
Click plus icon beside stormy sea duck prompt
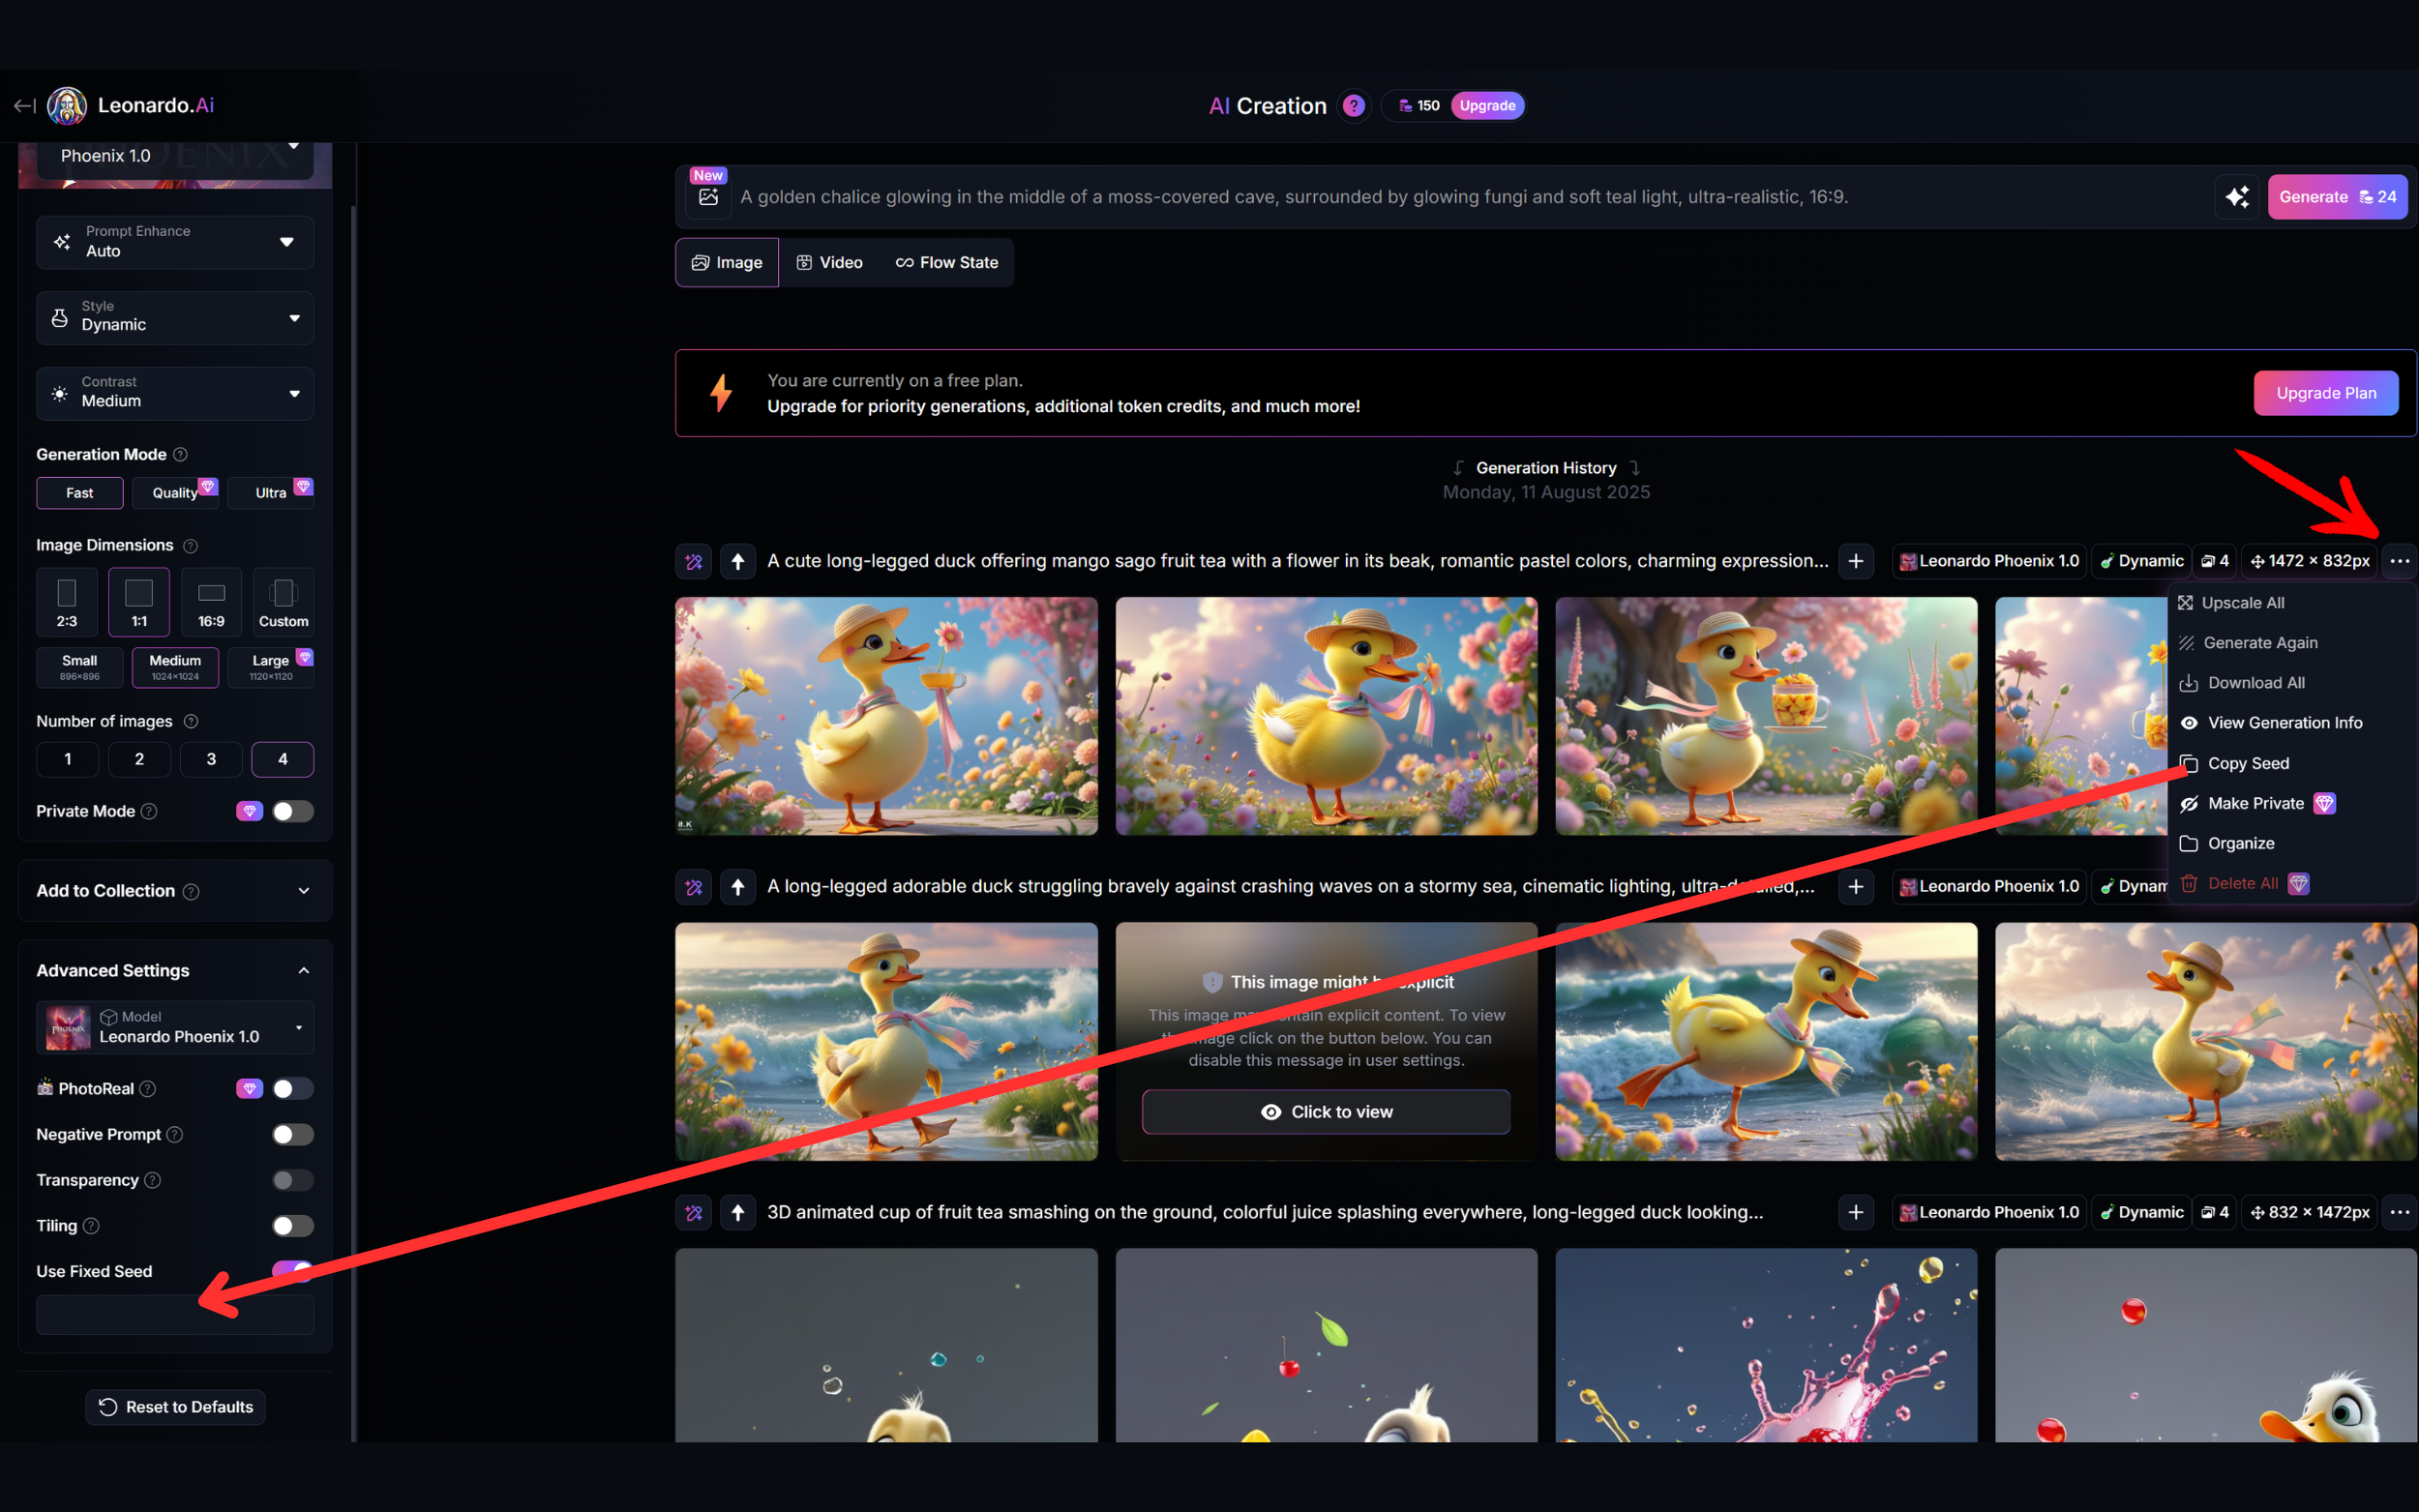pos(1856,886)
